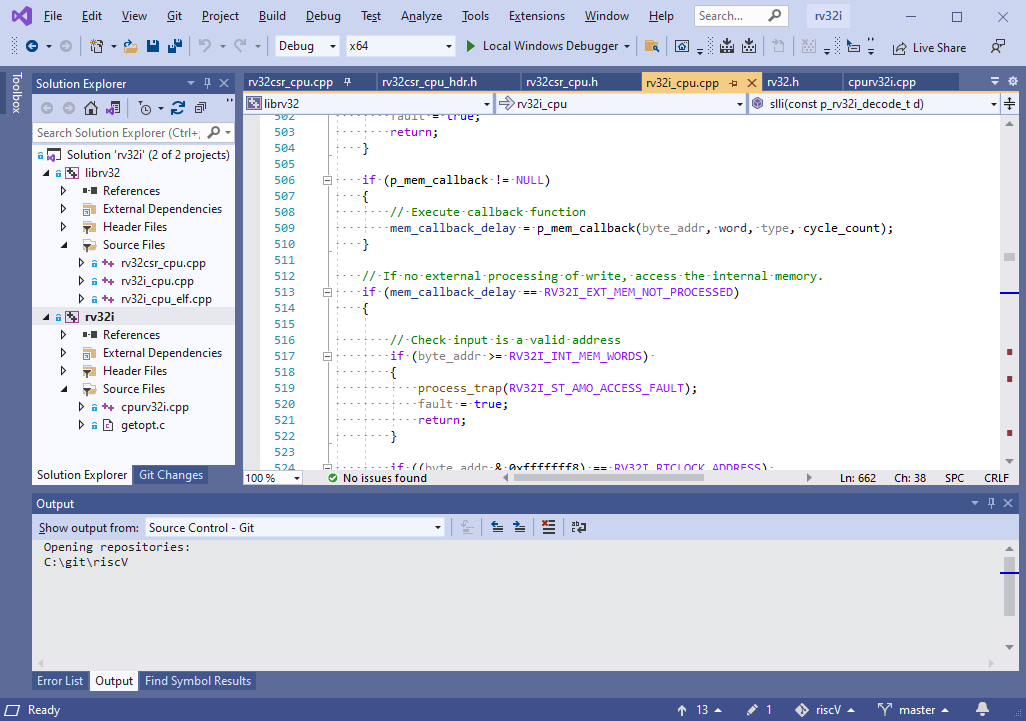
Task: Toggle auto-hide pin on Solution Explorer
Action: (207, 83)
